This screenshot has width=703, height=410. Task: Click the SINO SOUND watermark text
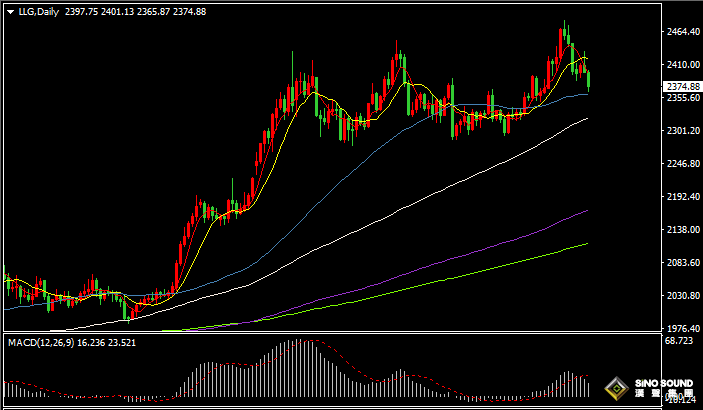click(665, 384)
